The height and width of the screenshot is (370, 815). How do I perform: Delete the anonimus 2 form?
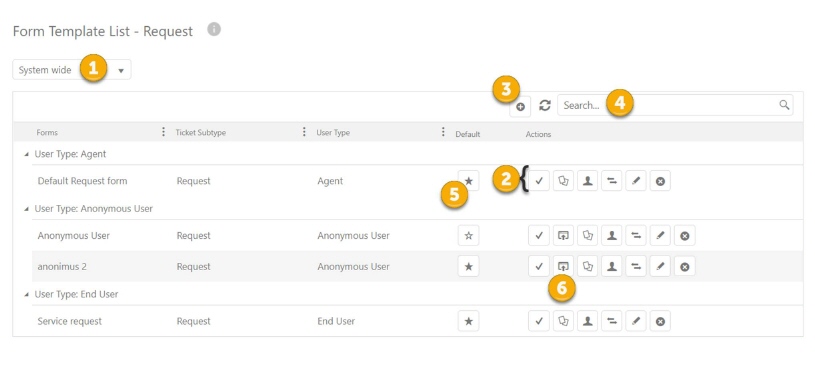coord(685,267)
